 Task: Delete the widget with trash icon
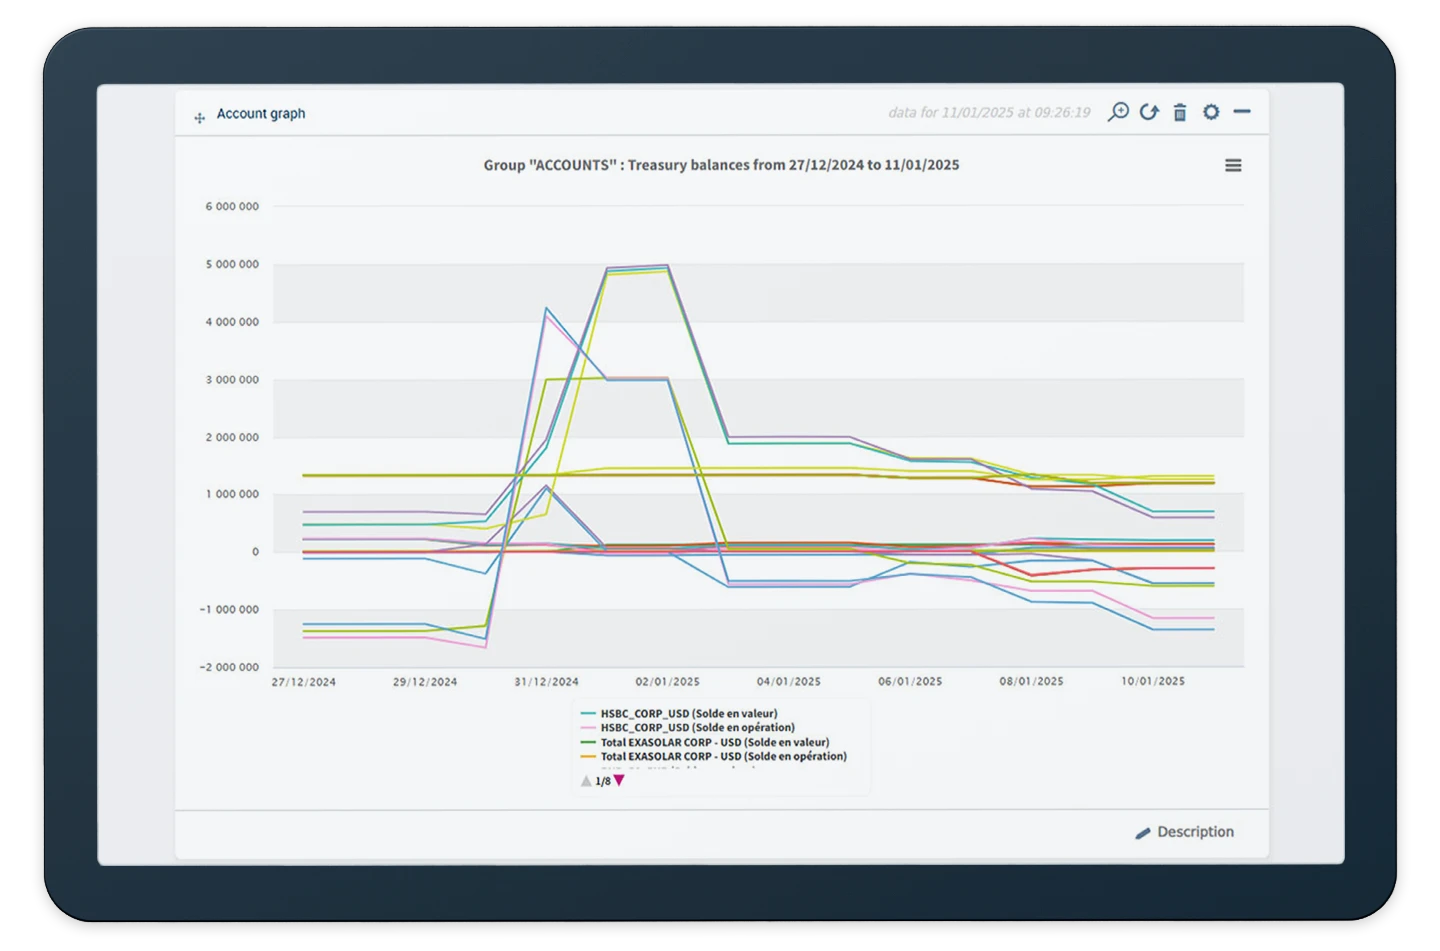pos(1180,113)
